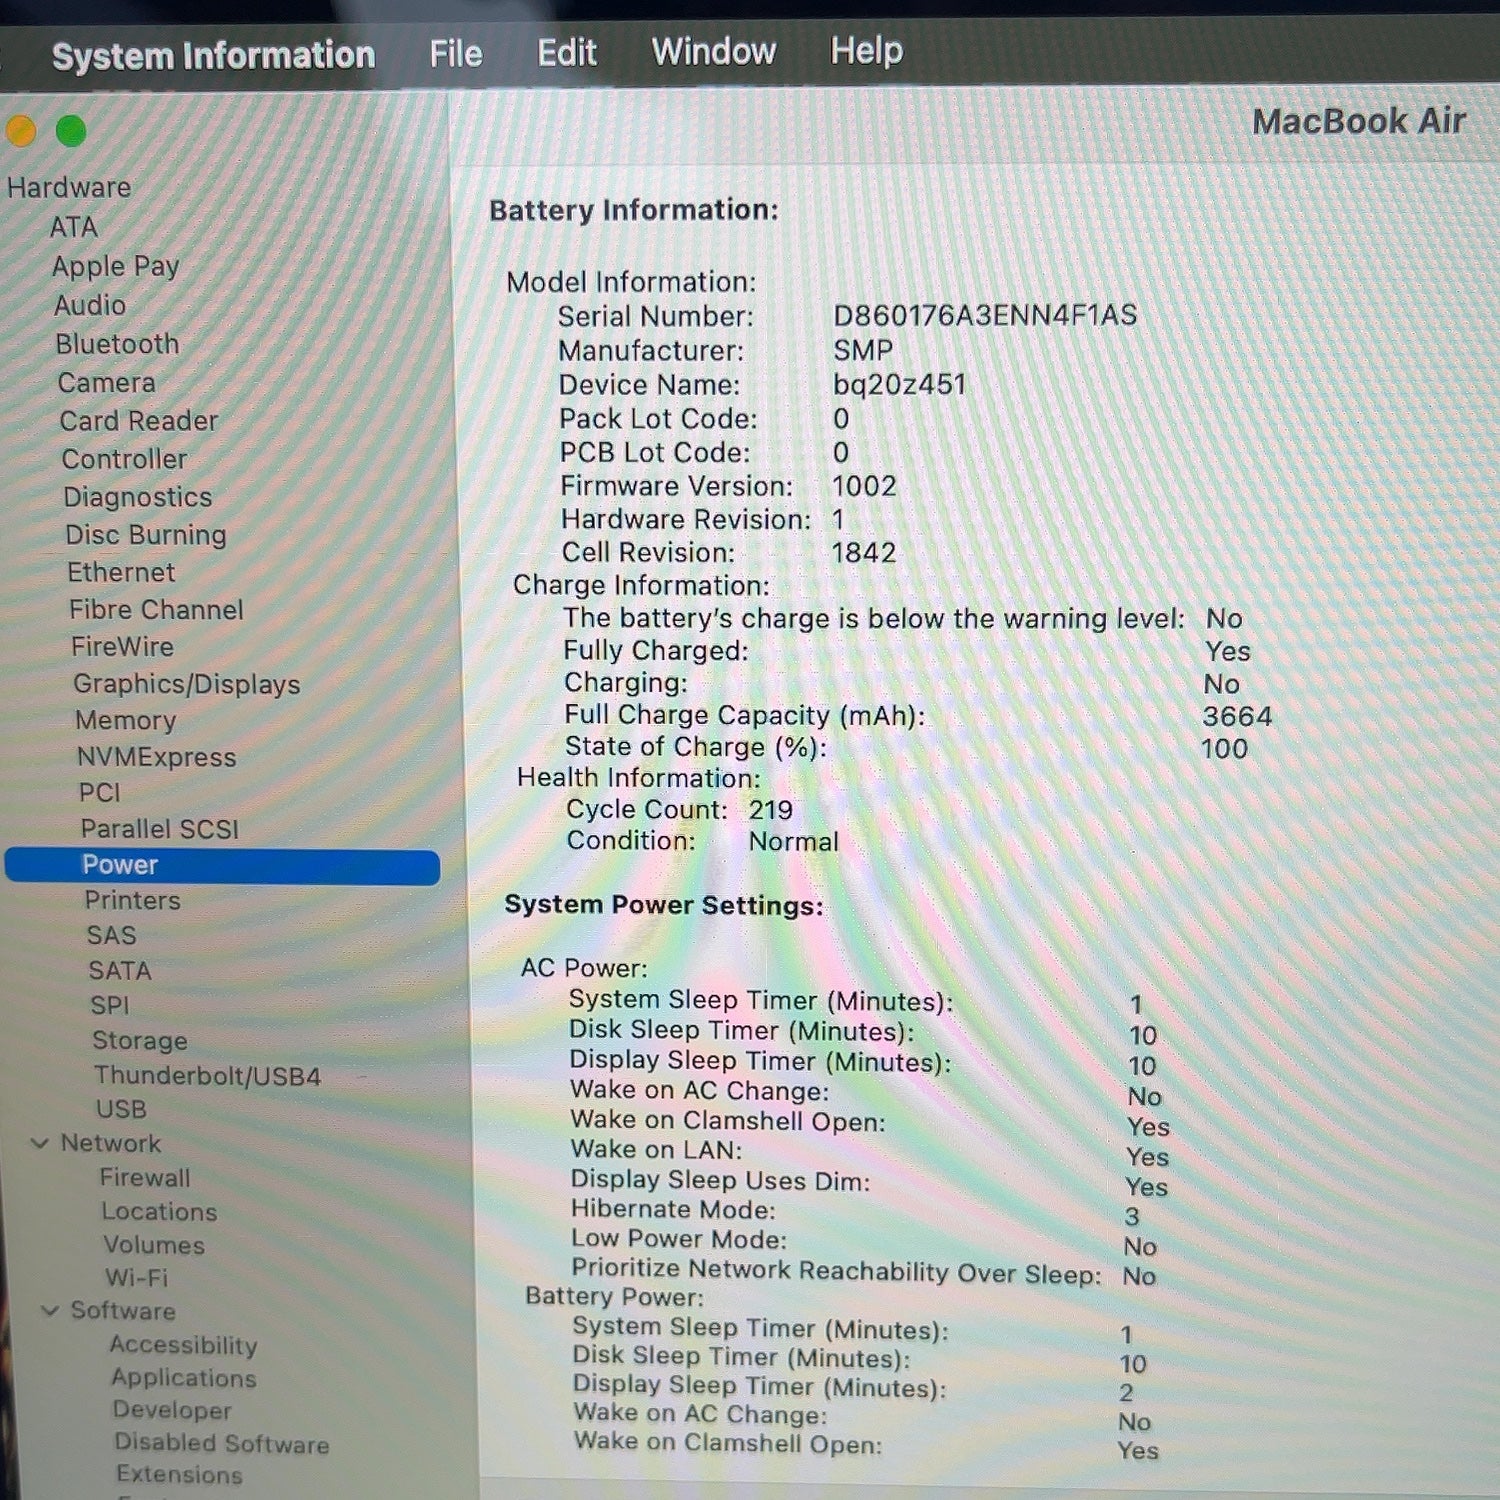The width and height of the screenshot is (1500, 1500).
Task: Select Apple Pay in the sidebar
Action: pos(116,266)
